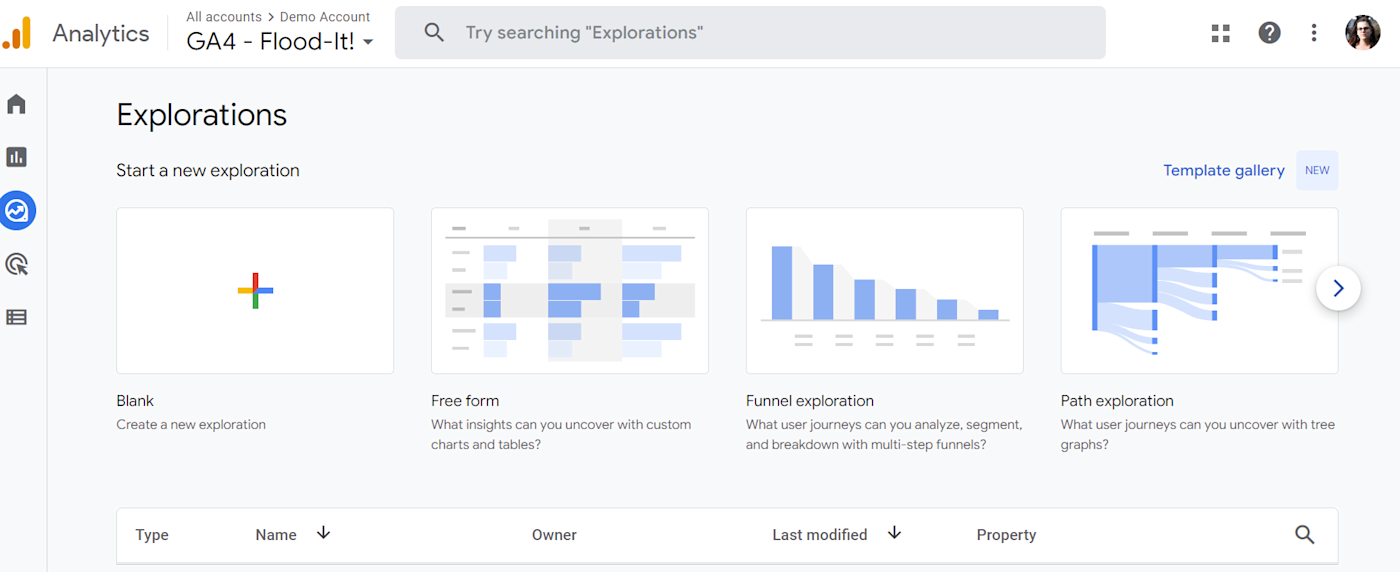The width and height of the screenshot is (1400, 572).
Task: Create a Blank exploration thumbnail
Action: click(x=255, y=291)
